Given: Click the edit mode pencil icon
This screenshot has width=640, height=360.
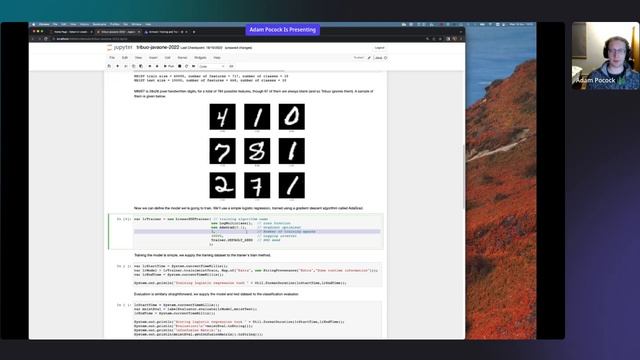Looking at the screenshot, I should [369, 58].
